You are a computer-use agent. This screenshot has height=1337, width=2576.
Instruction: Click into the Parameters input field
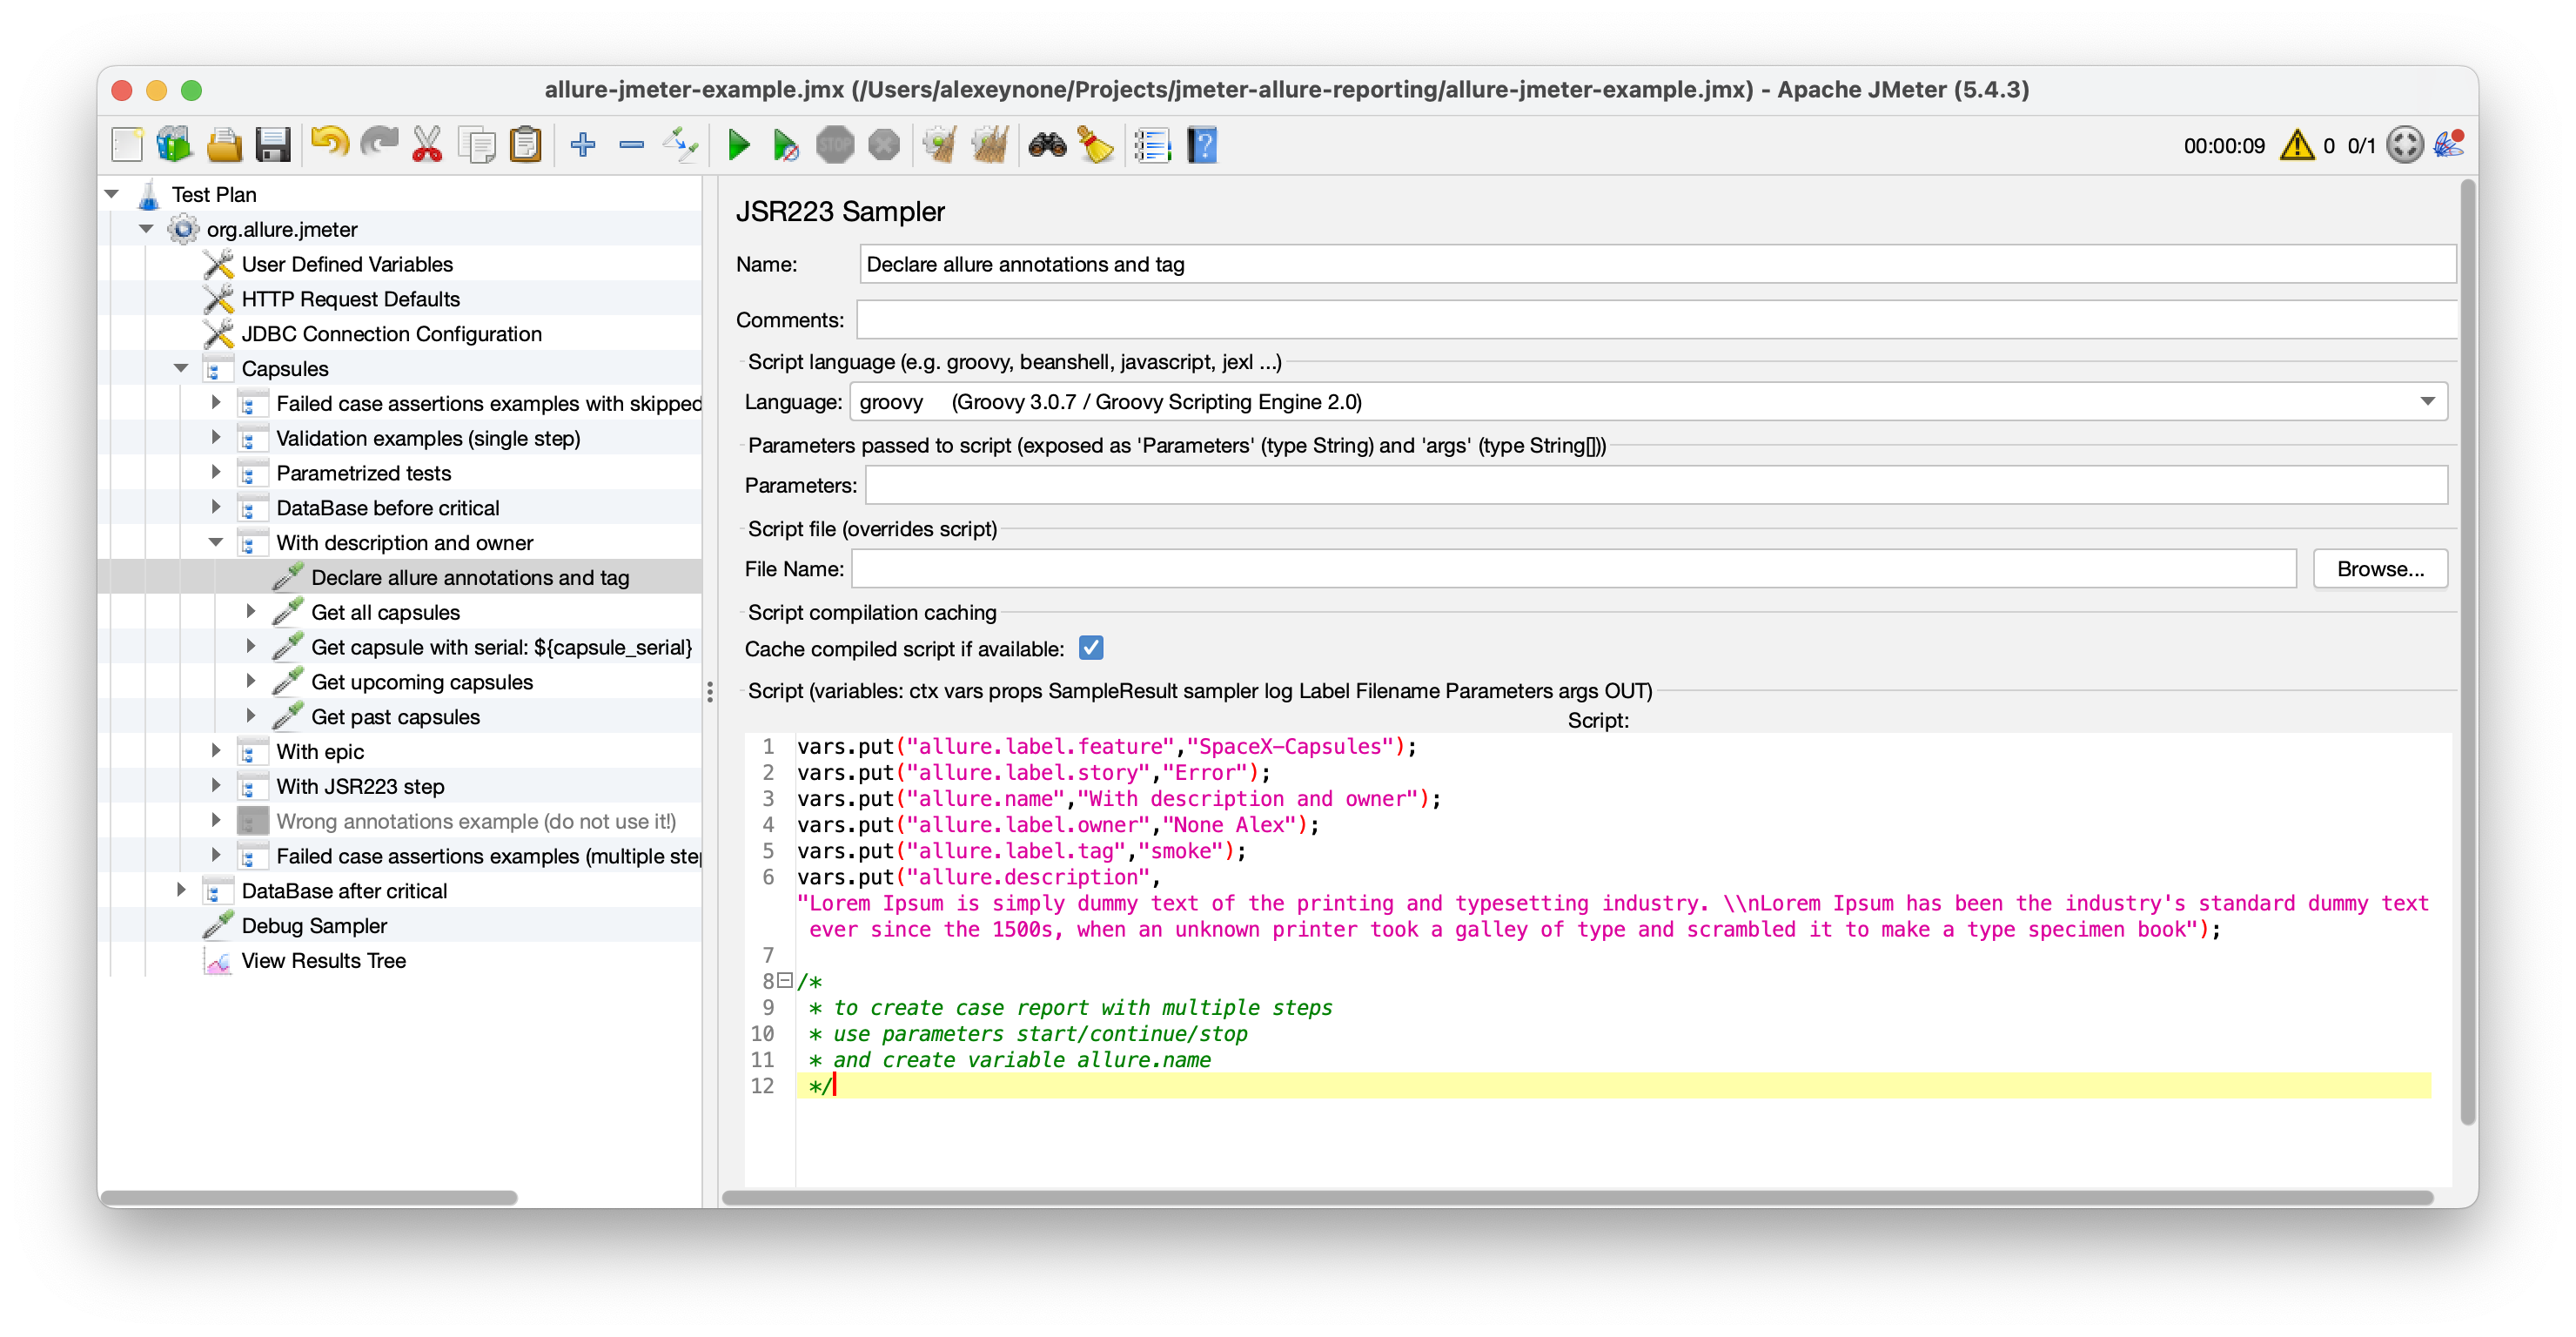click(1655, 486)
